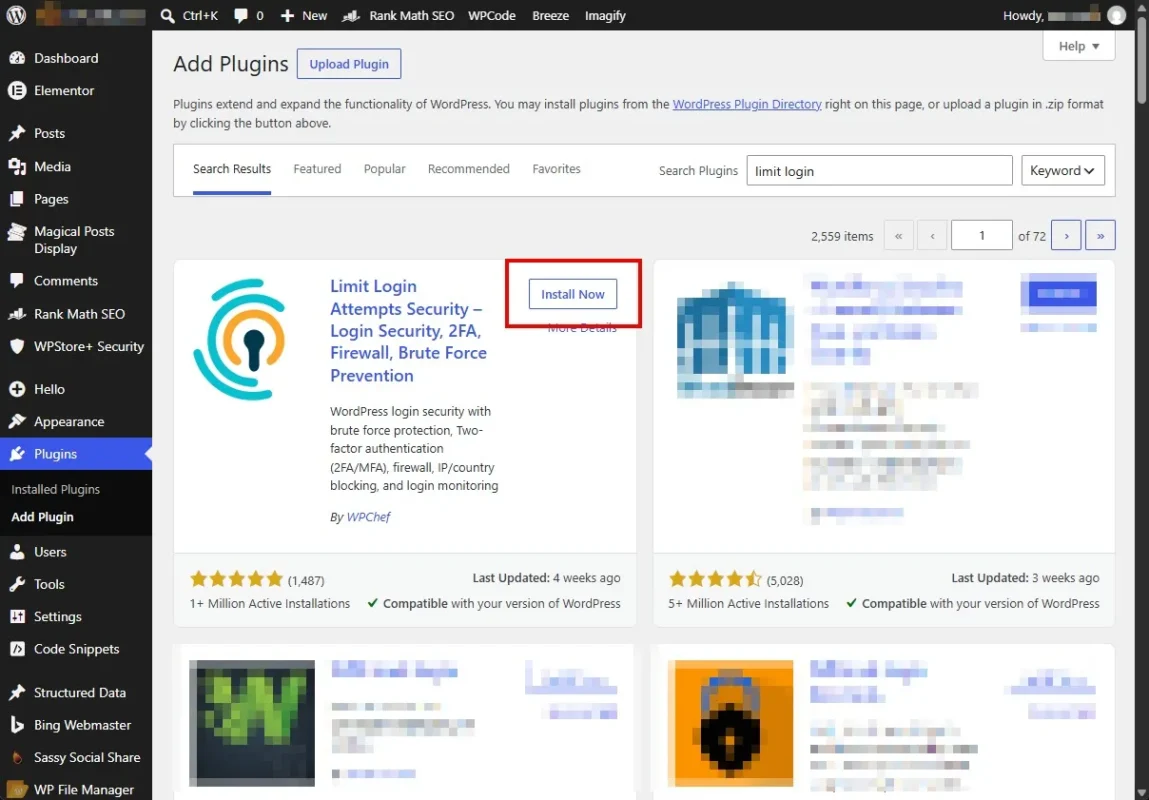Click the Bing Webmaster icon
This screenshot has height=800, width=1149.
tap(17, 725)
